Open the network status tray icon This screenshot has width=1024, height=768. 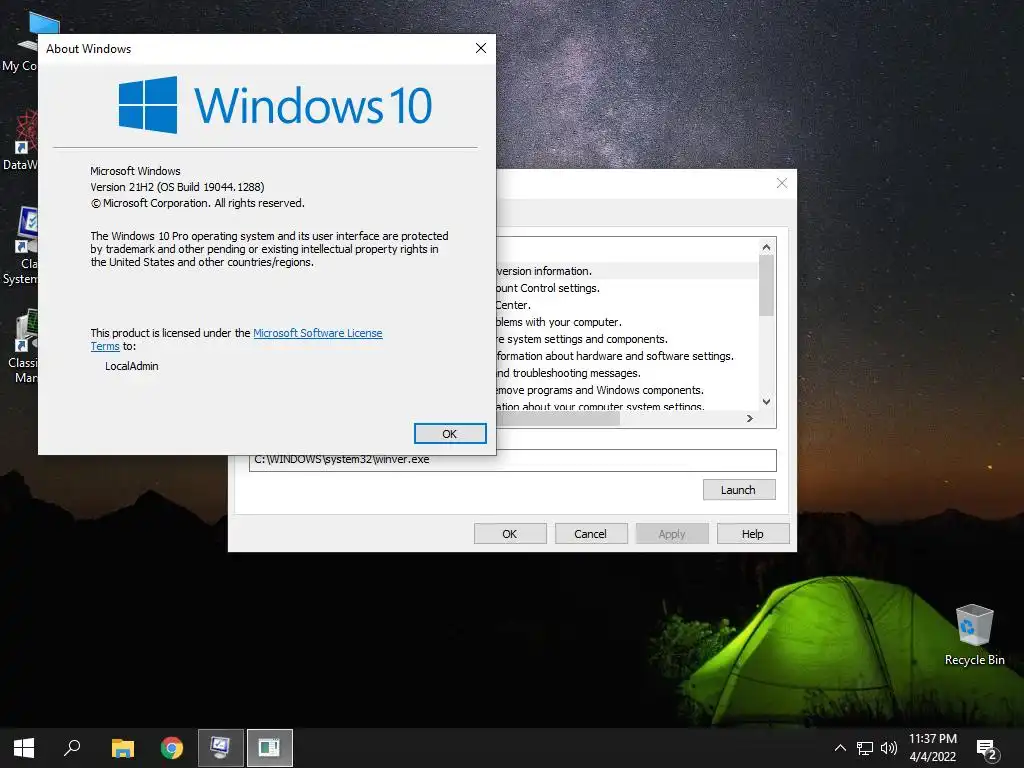pos(865,748)
